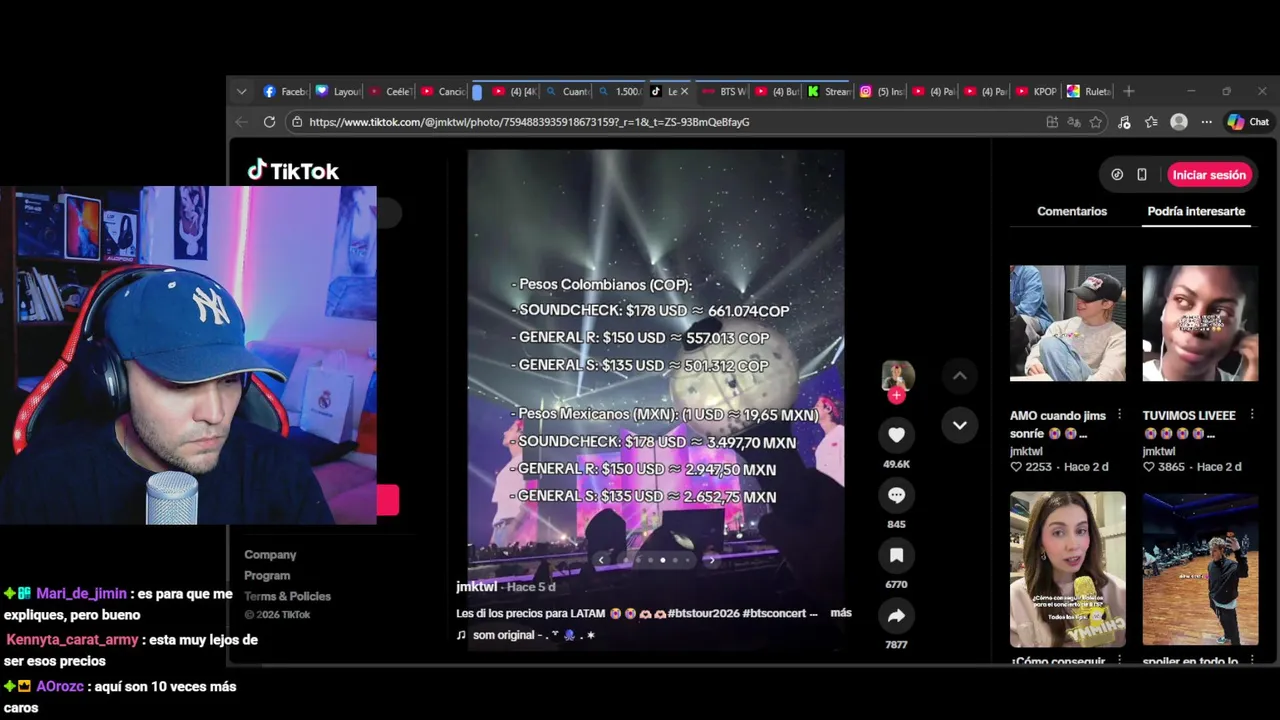Select the active photo slide indicator dot
Viewport: 1280px width, 720px height.
point(662,560)
